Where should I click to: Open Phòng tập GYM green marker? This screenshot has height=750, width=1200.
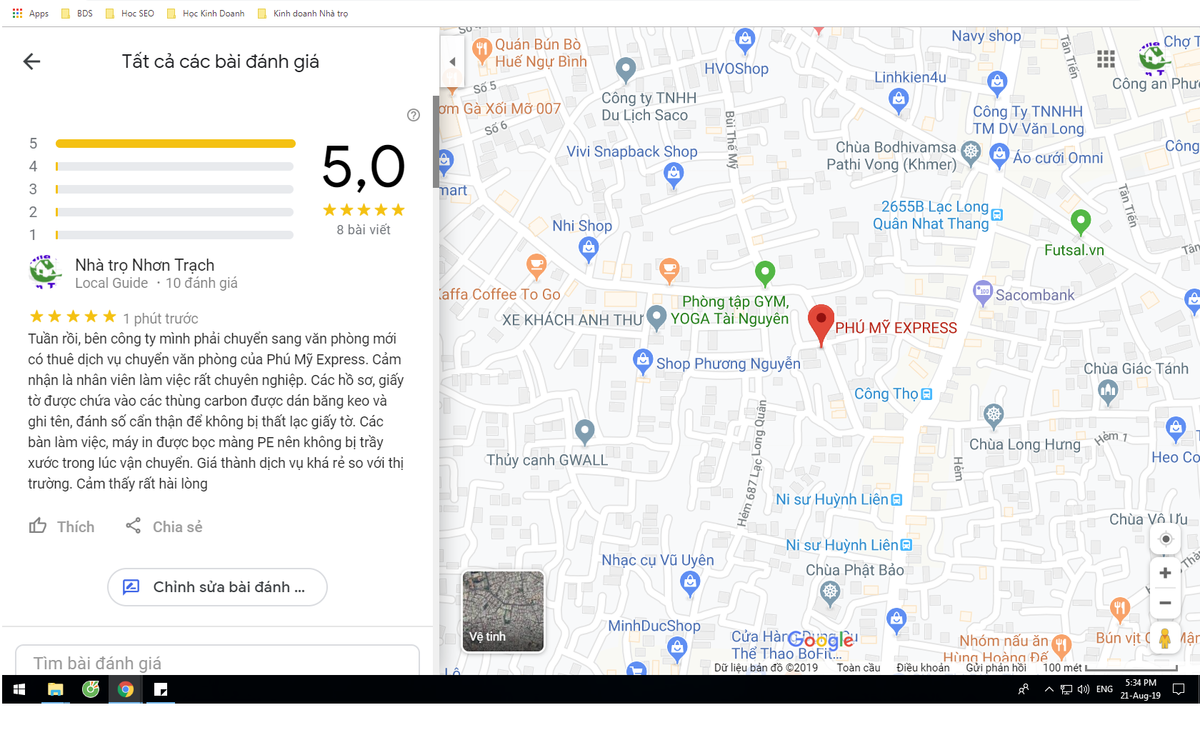click(765, 272)
